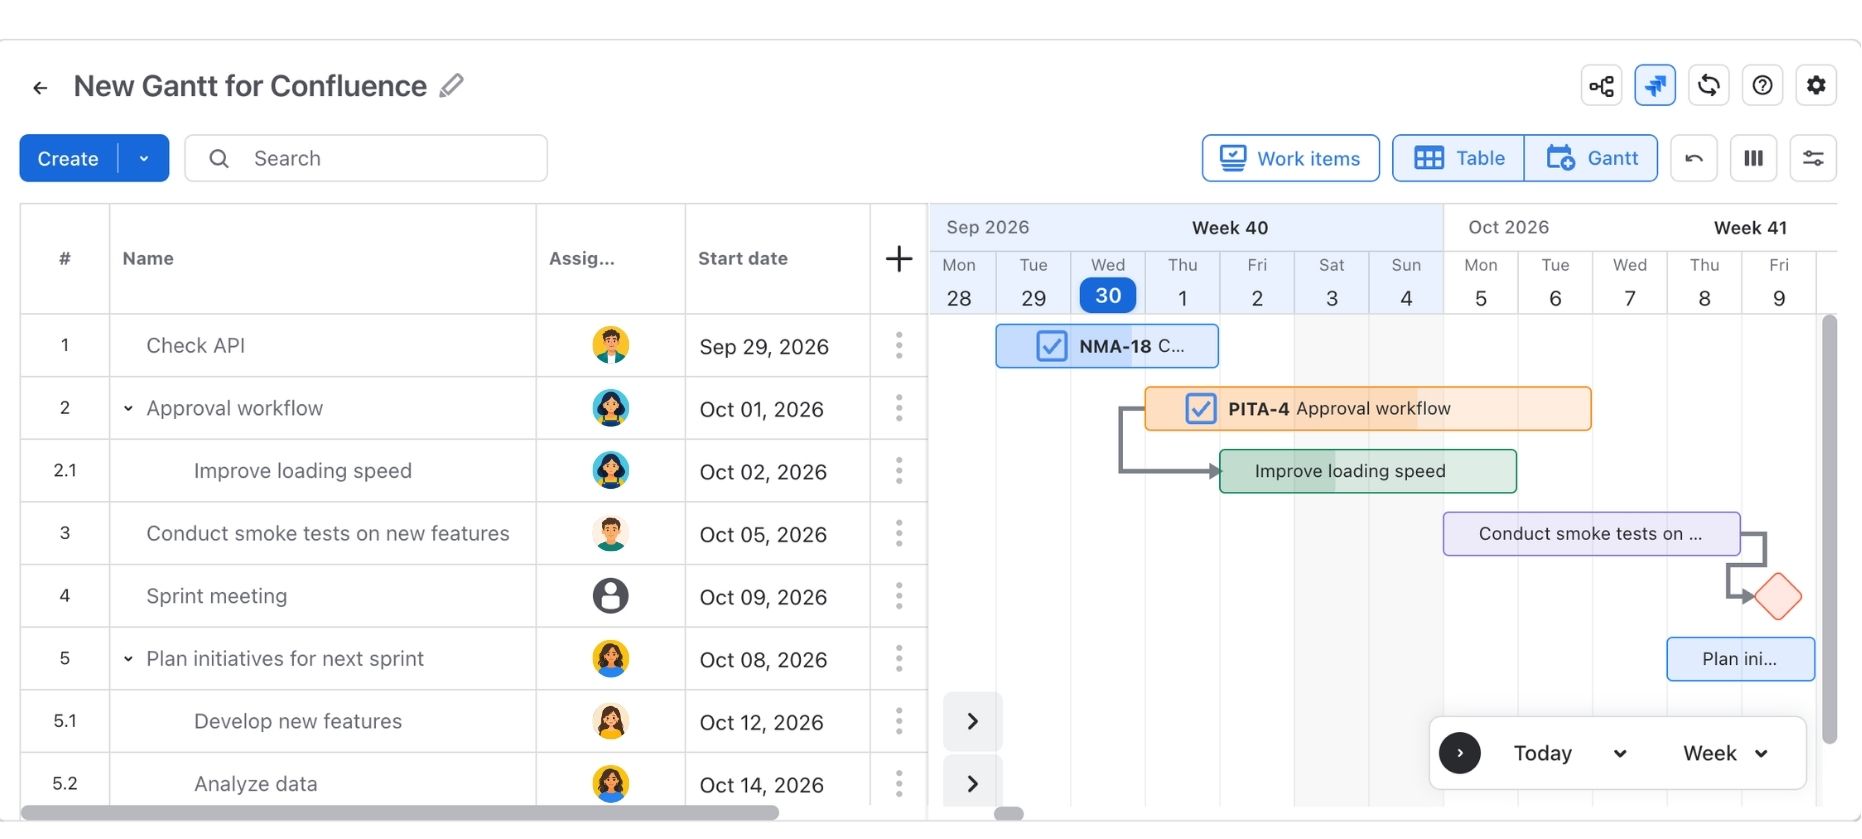Click the round dark arrow next to Today
This screenshot has height=839, width=1862.
click(1460, 753)
